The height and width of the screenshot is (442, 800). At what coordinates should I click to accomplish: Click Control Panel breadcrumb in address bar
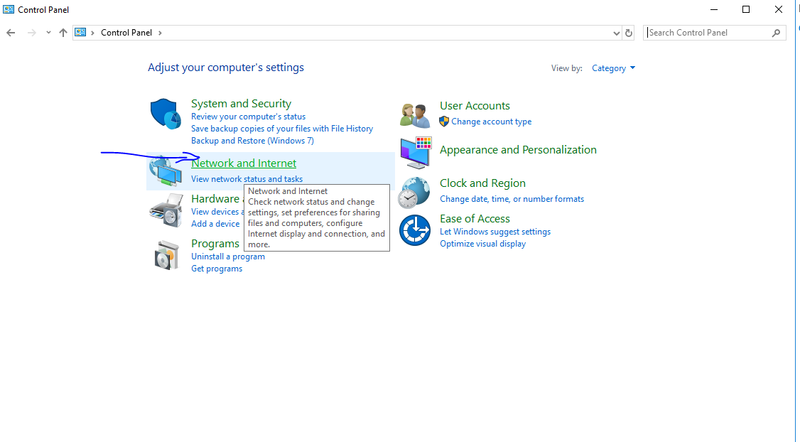pyautogui.click(x=127, y=33)
